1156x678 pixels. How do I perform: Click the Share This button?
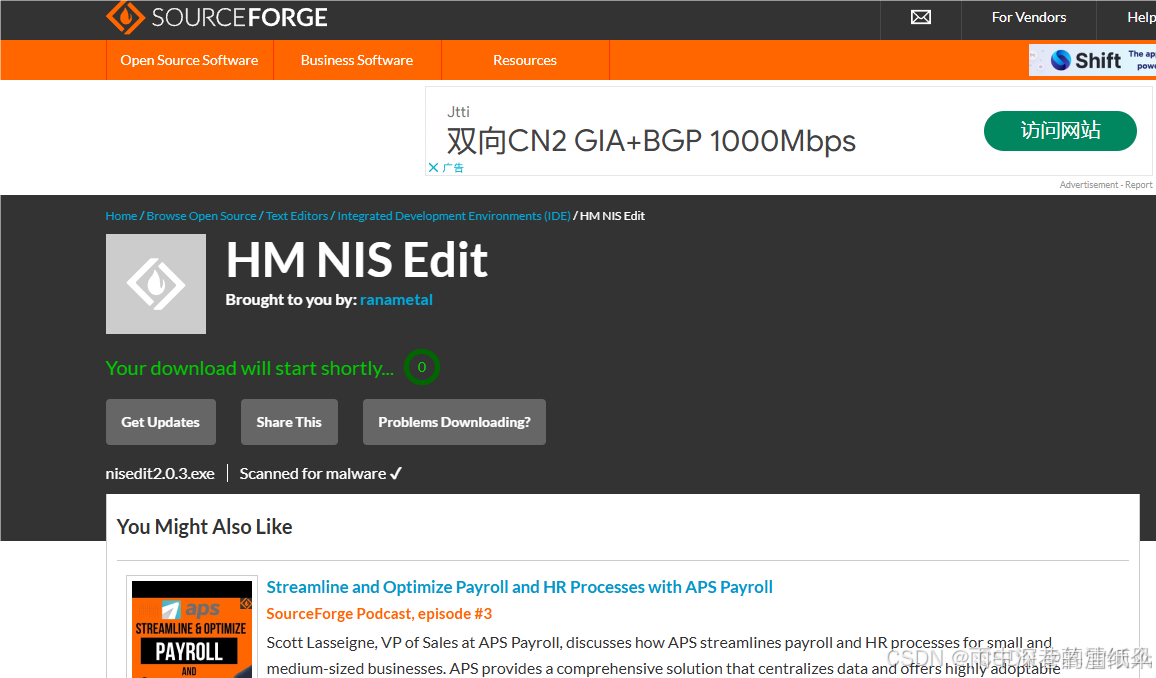289,422
